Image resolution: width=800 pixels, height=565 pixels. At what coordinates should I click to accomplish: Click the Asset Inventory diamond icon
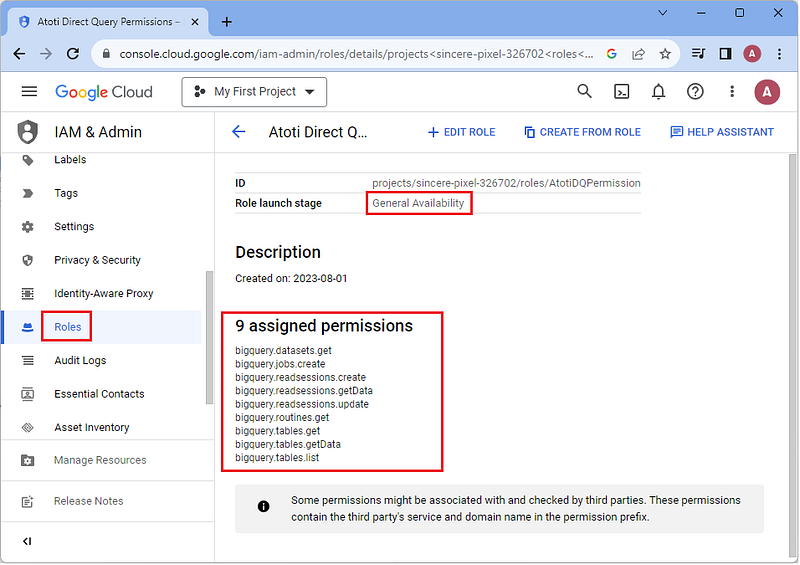pos(28,428)
